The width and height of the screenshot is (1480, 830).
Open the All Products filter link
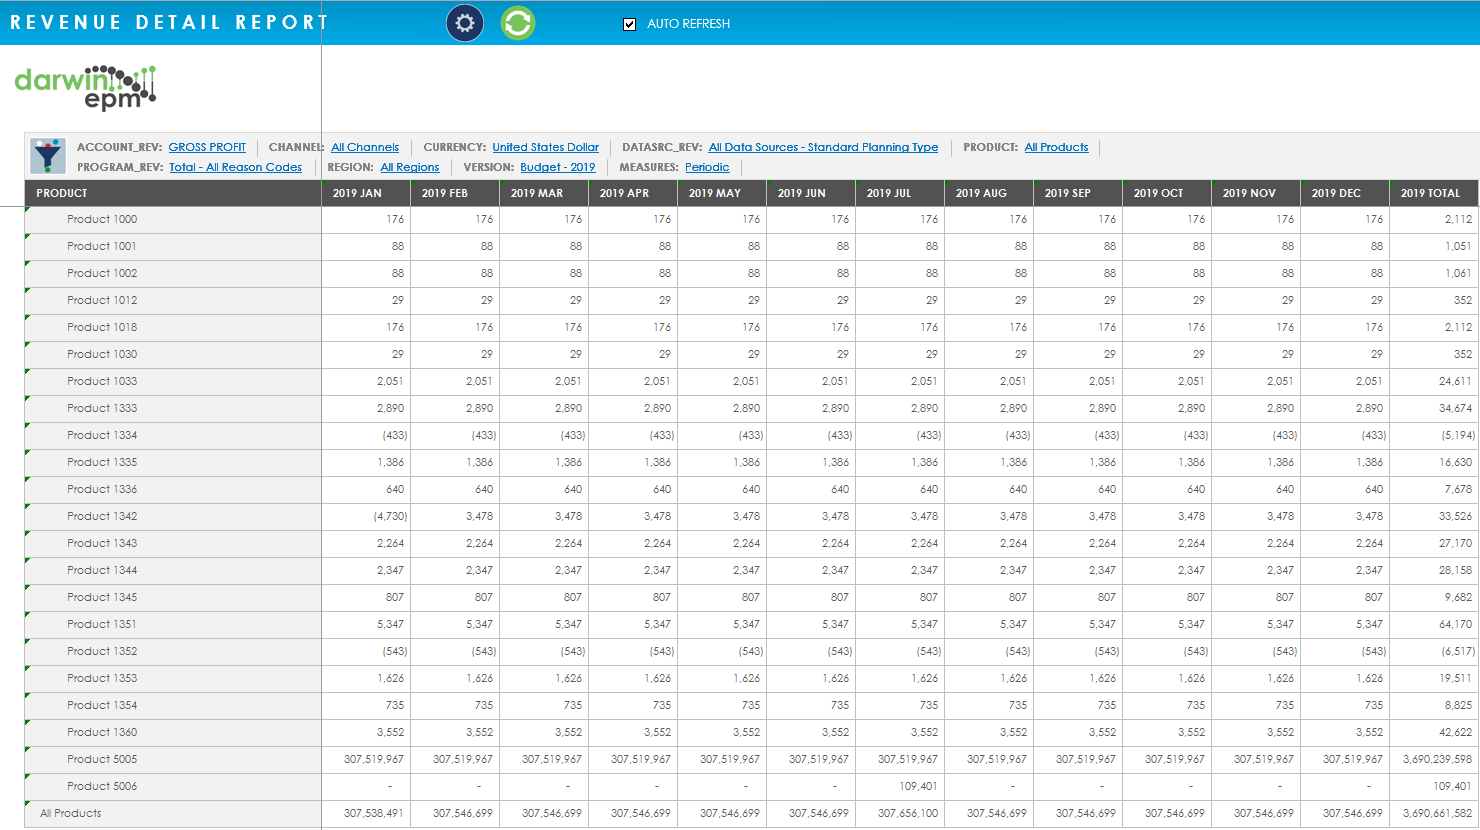pyautogui.click(x=1056, y=147)
